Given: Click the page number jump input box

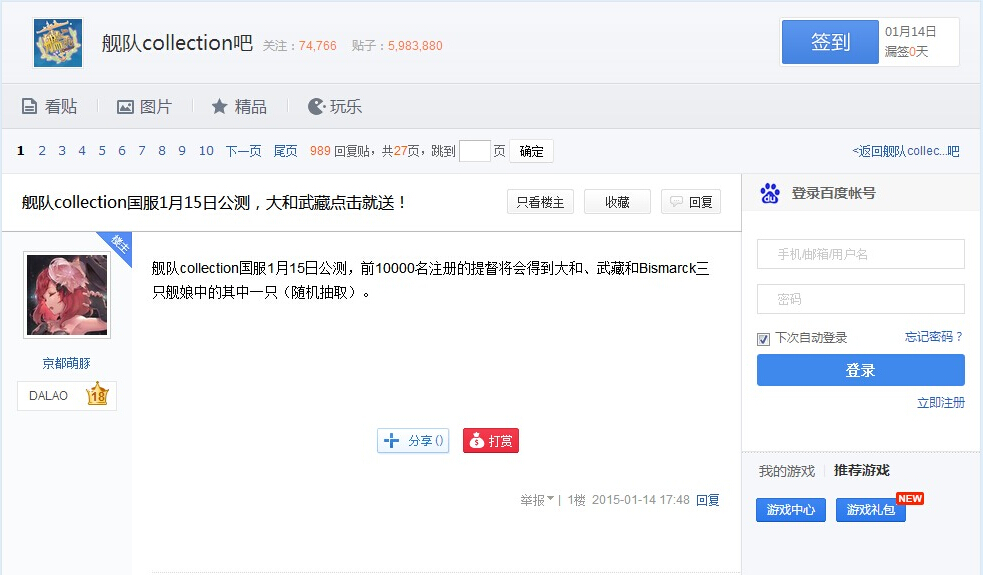Looking at the screenshot, I should tap(474, 151).
